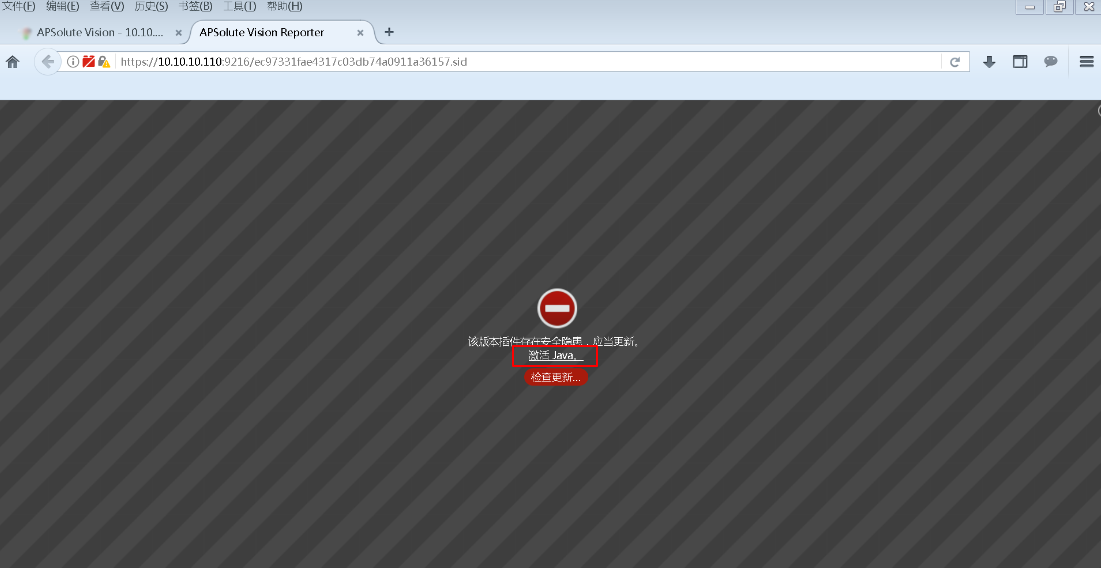The width and height of the screenshot is (1102, 572).
Task: Open the Downloads arrow icon
Action: tap(989, 62)
